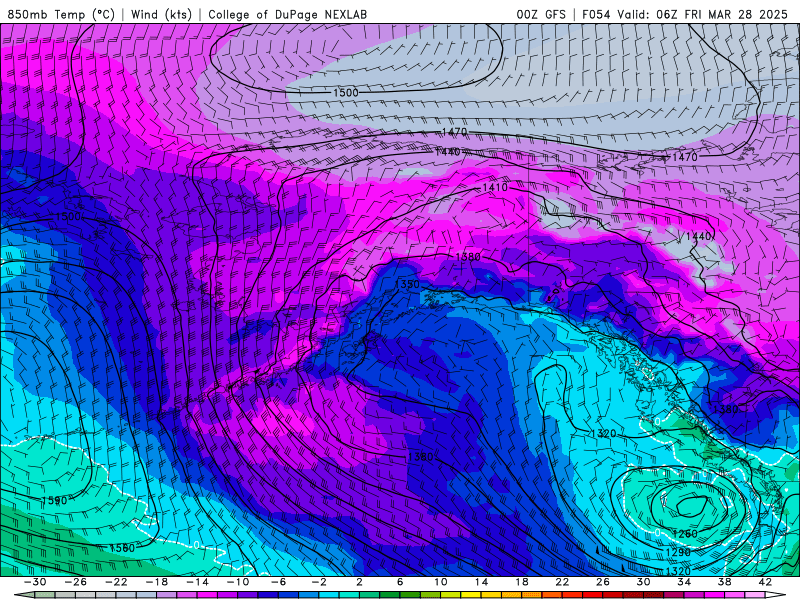Select the 34 degree scale label
Screen dimensions: 800x600
[684, 582]
